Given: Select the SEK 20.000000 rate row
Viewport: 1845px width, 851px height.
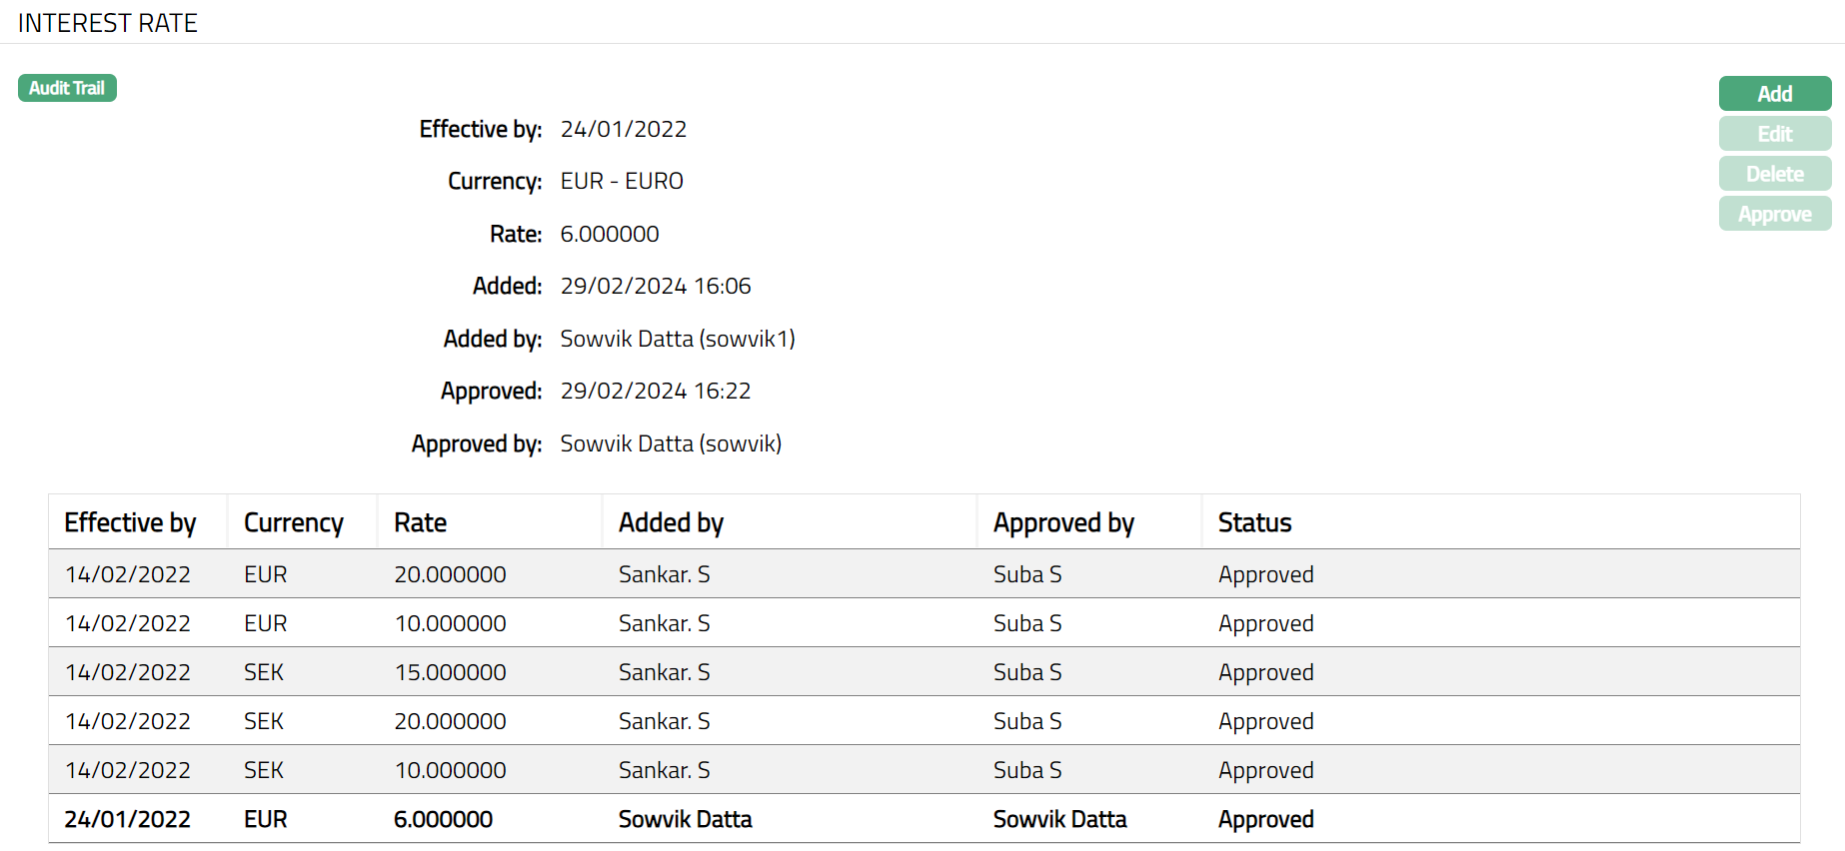Looking at the screenshot, I should [x=450, y=722].
